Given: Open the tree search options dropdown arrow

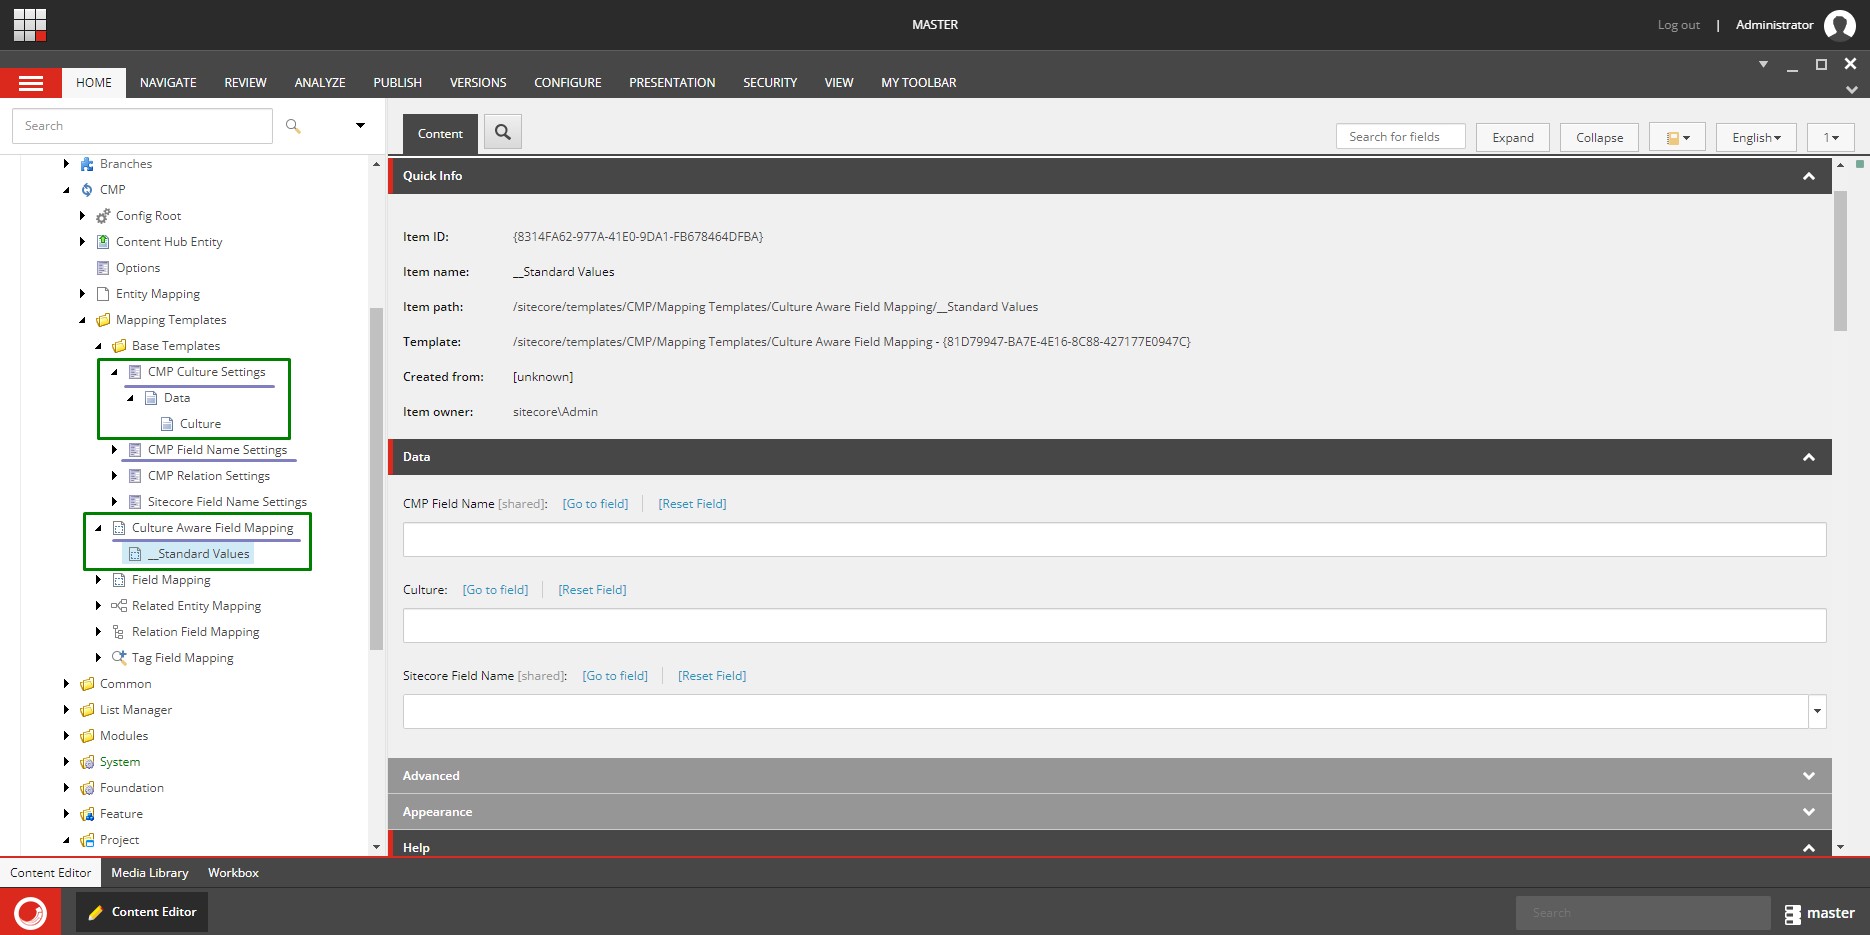Looking at the screenshot, I should click(360, 126).
